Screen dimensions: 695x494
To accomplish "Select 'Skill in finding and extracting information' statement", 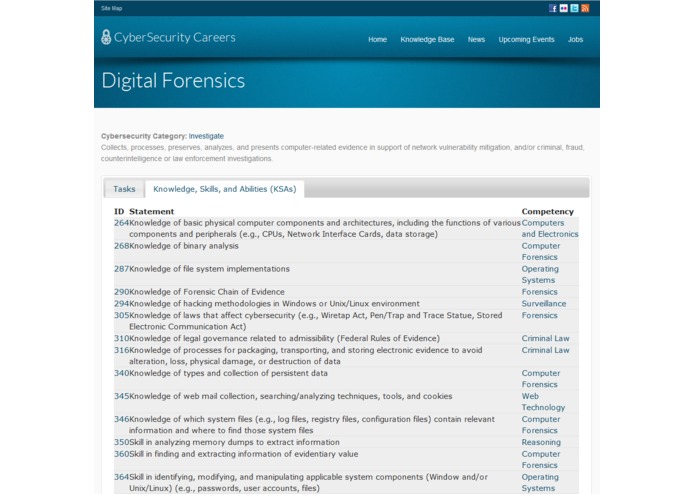I will (x=244, y=454).
